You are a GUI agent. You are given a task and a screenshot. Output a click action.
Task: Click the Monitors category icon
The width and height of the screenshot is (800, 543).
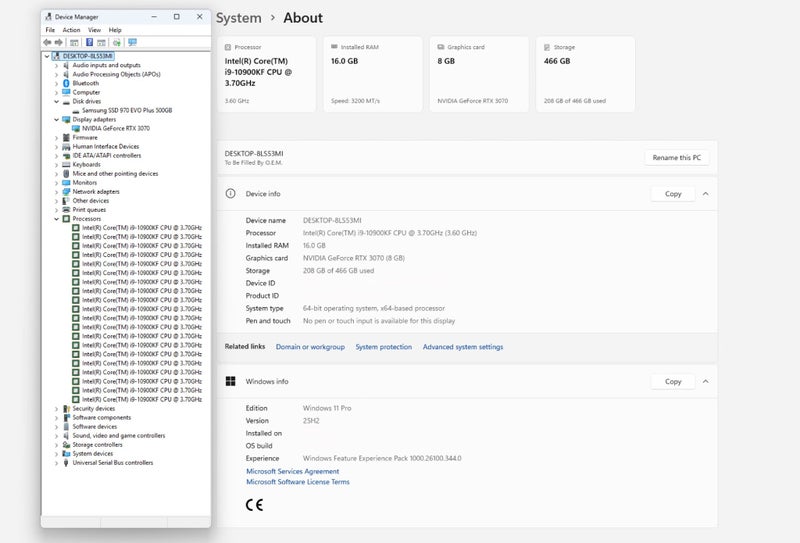coord(66,183)
